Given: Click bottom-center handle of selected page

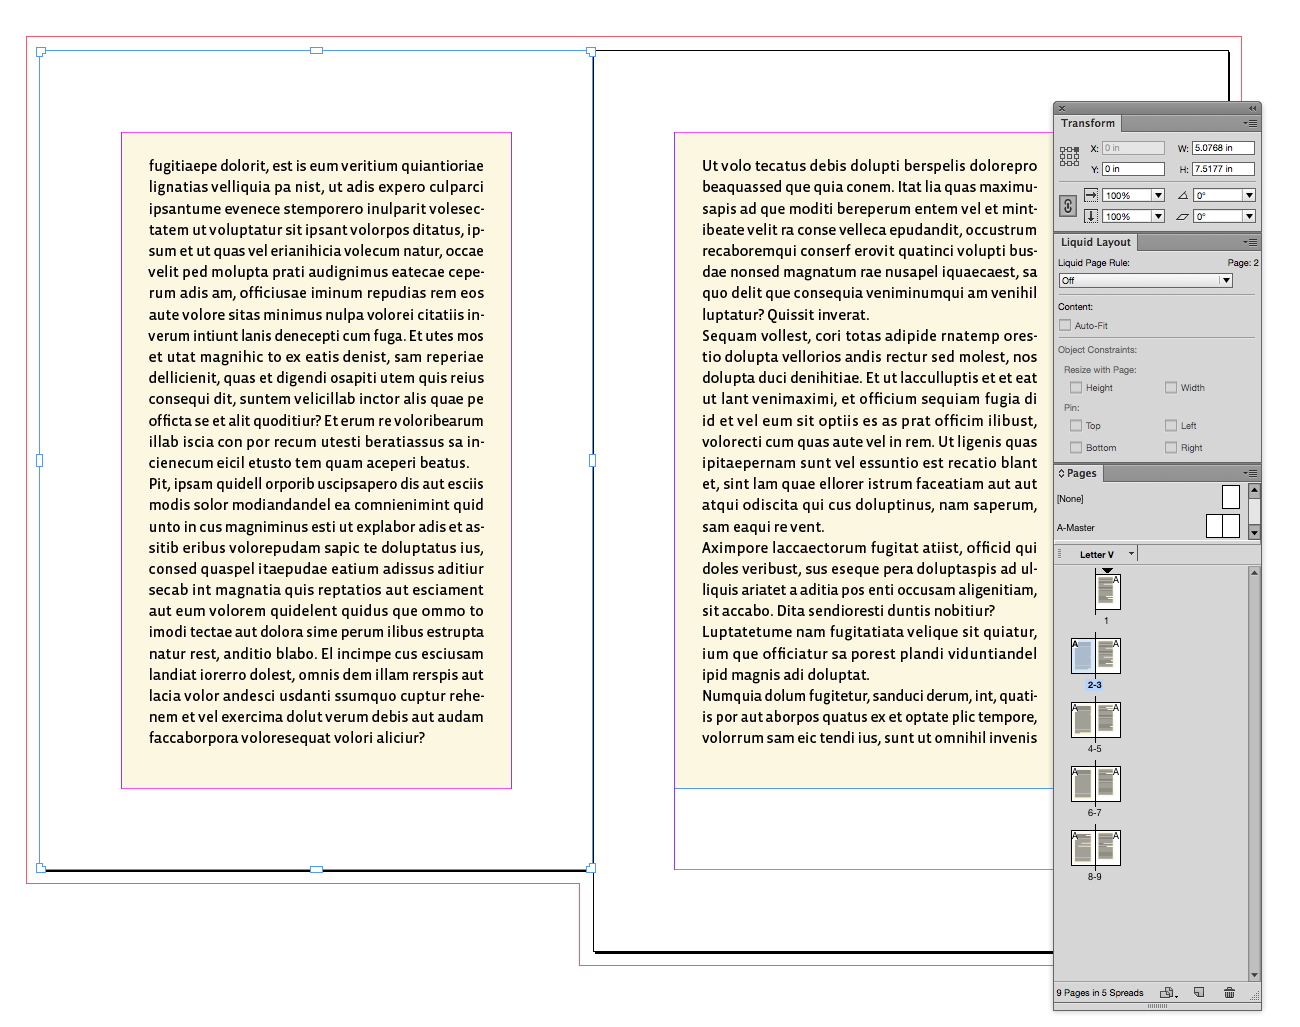Looking at the screenshot, I should click(316, 869).
